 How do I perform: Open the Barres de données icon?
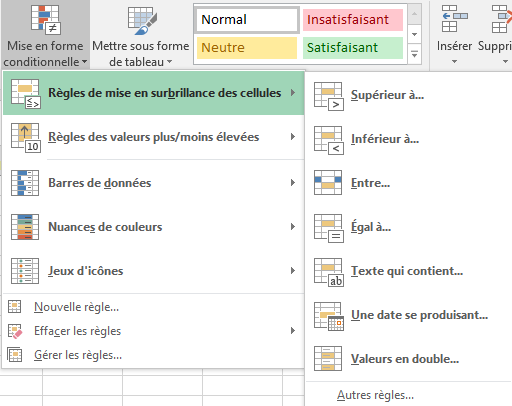(25, 183)
